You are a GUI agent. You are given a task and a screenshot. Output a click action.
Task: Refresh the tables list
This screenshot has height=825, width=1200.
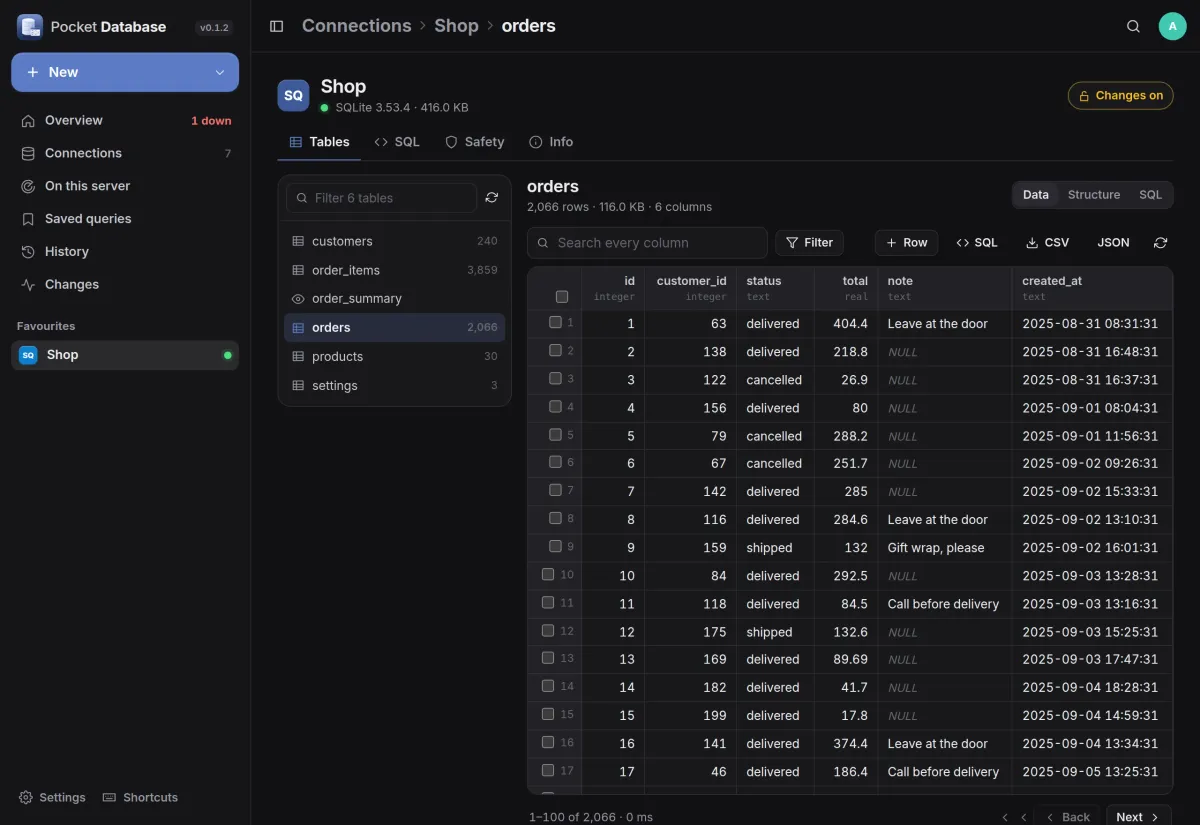[x=491, y=198]
